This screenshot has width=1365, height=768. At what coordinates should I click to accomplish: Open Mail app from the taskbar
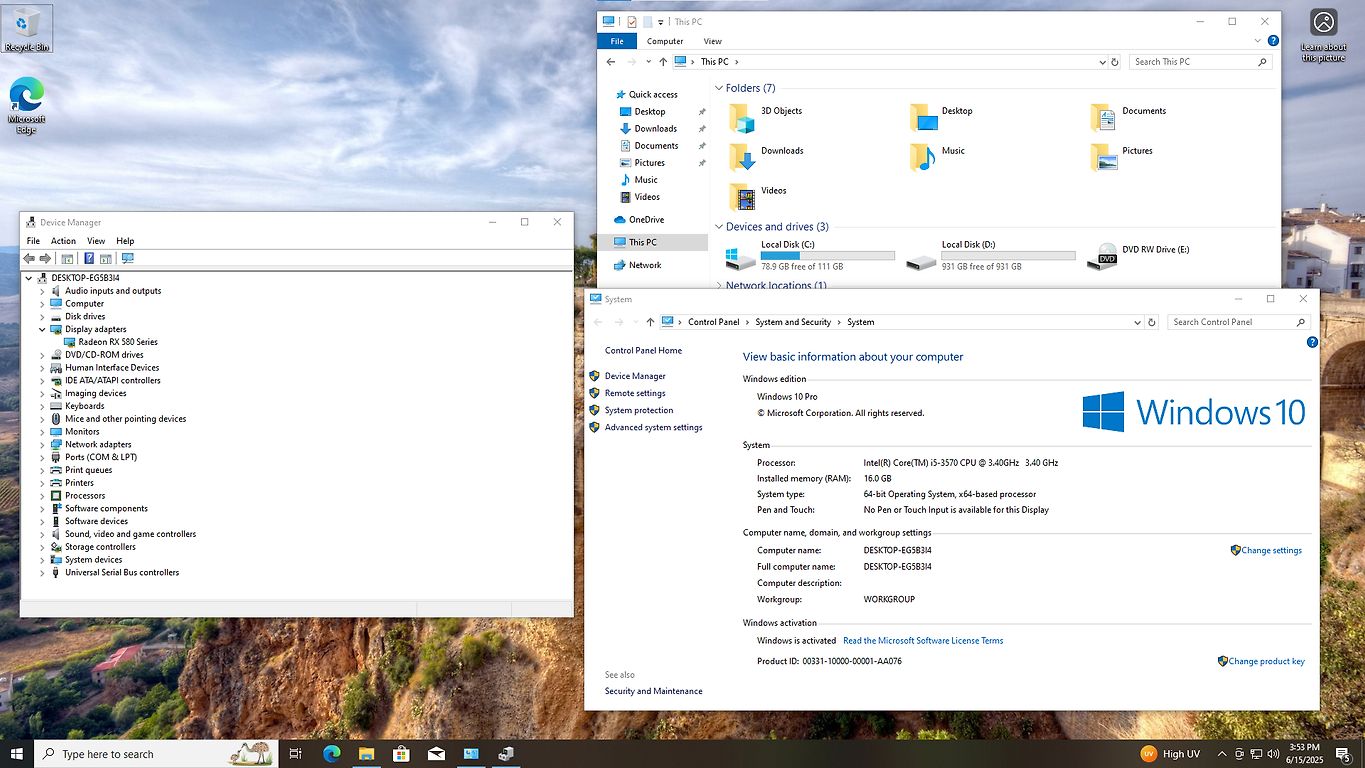click(436, 754)
